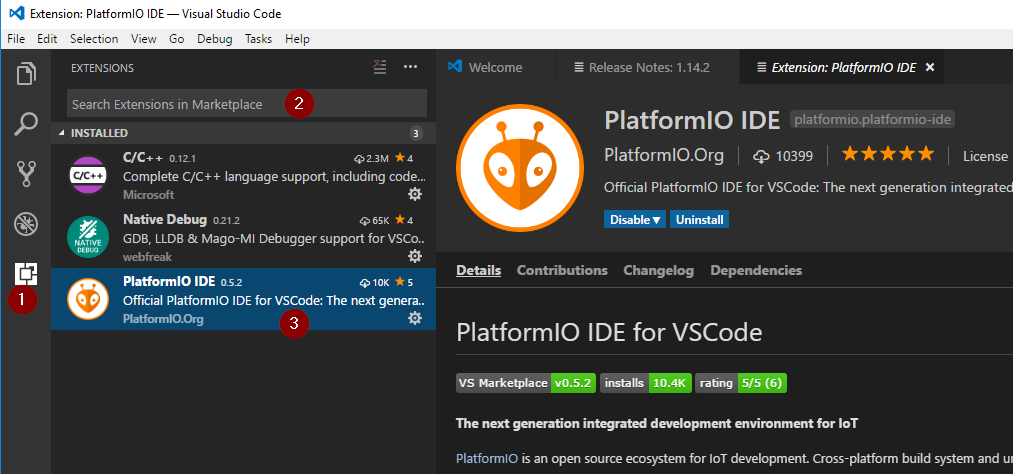Select the Native Debug extension row
This screenshot has height=474, width=1013.
coord(244,237)
